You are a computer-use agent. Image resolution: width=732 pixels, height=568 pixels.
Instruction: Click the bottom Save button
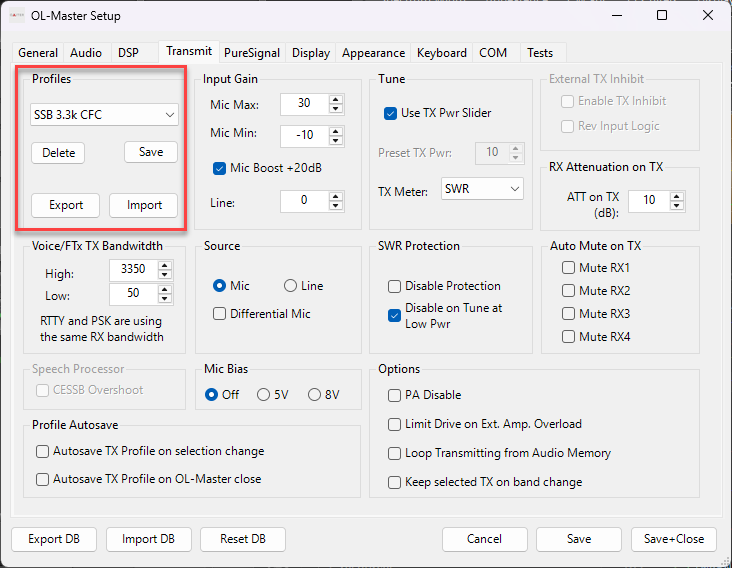[x=579, y=539]
